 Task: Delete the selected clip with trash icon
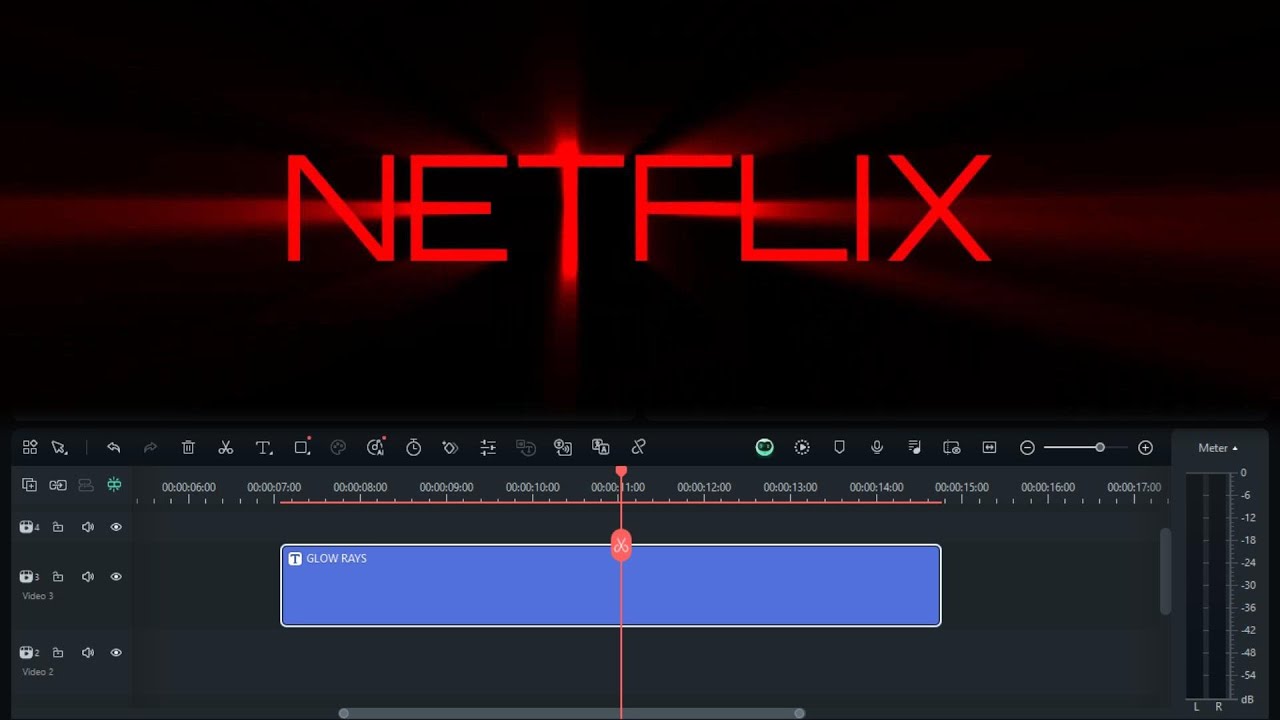188,447
